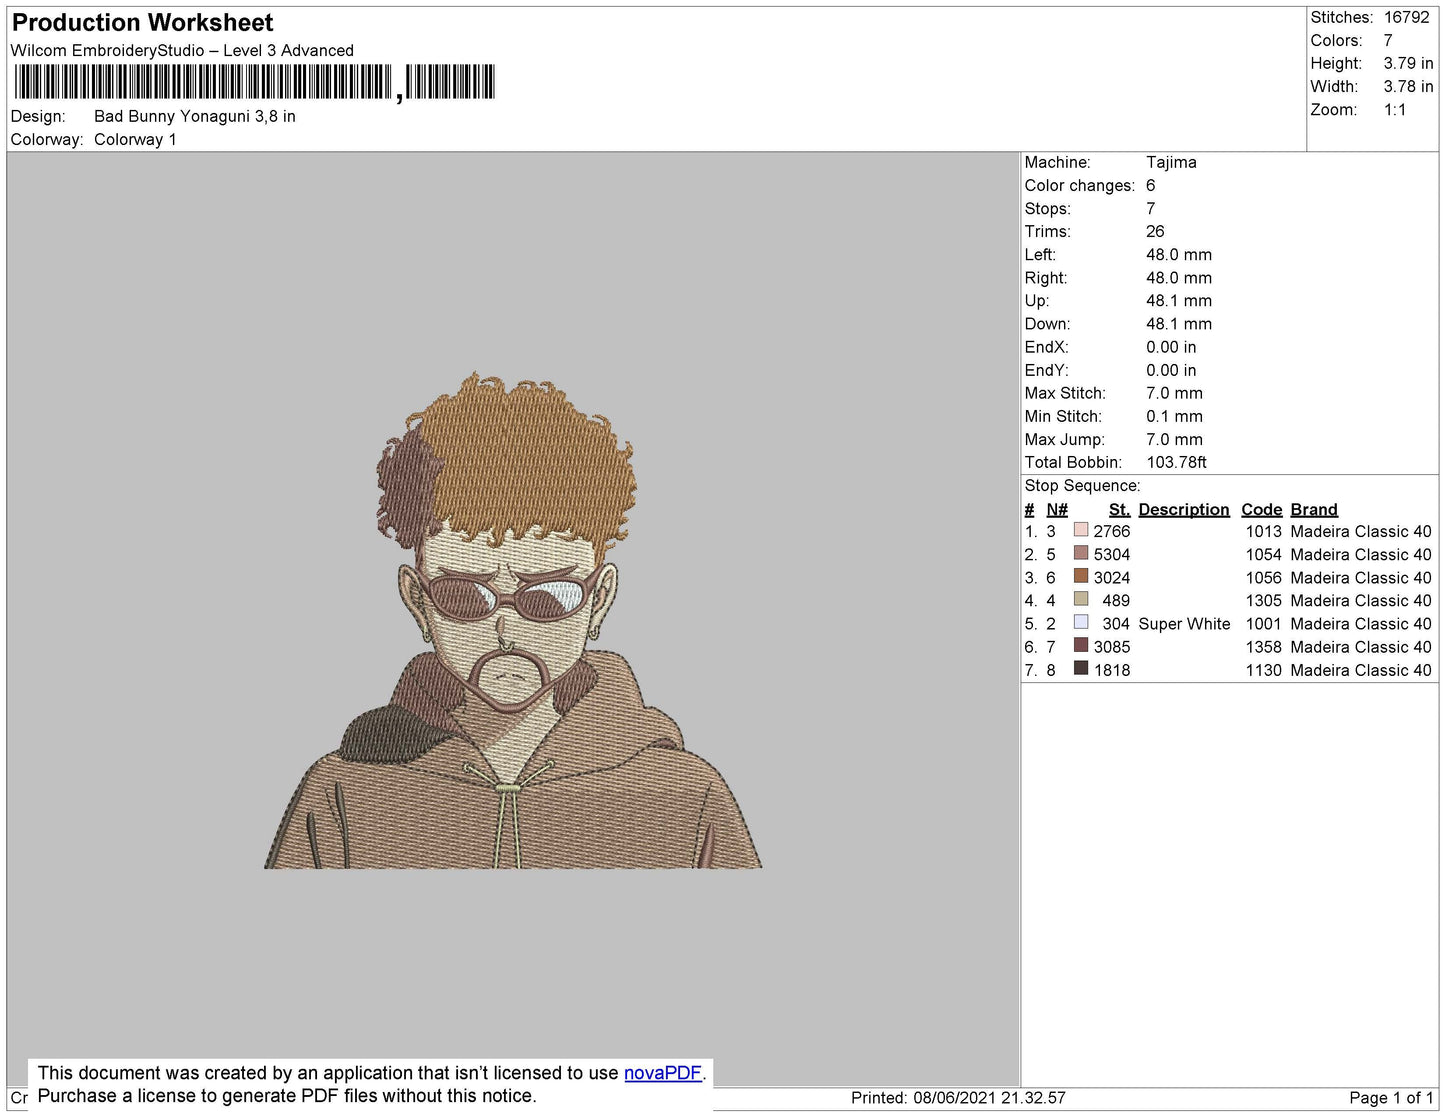Screen dimensions: 1445x1117
Task: Click thread code "1013"
Action: (1263, 532)
